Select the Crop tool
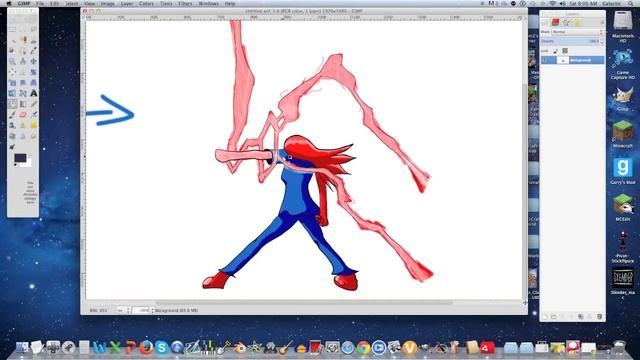640x360 pixels. pyautogui.click(x=23, y=72)
